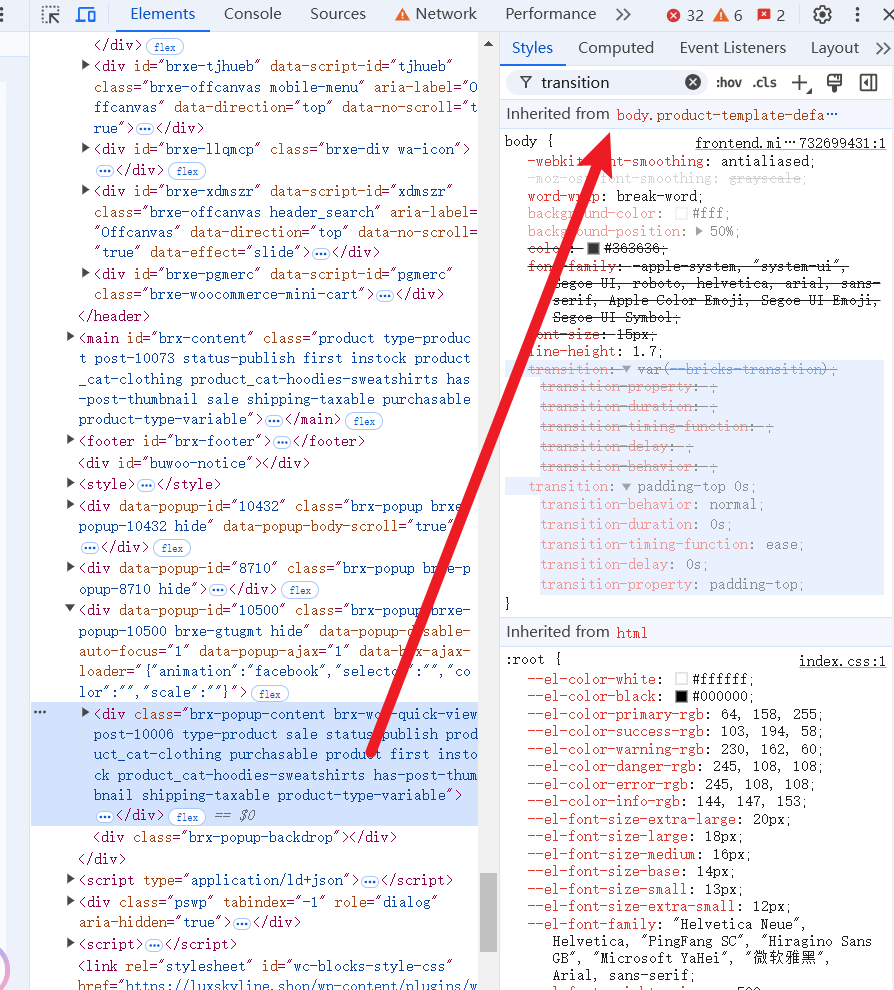Click the ellipsis inside the footer element
The image size is (894, 990).
pyautogui.click(x=282, y=442)
